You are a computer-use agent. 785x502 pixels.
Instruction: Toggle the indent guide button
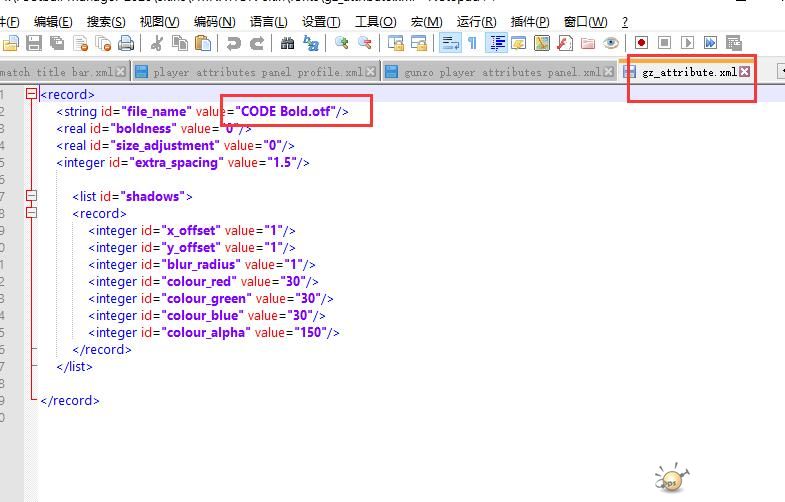click(496, 43)
